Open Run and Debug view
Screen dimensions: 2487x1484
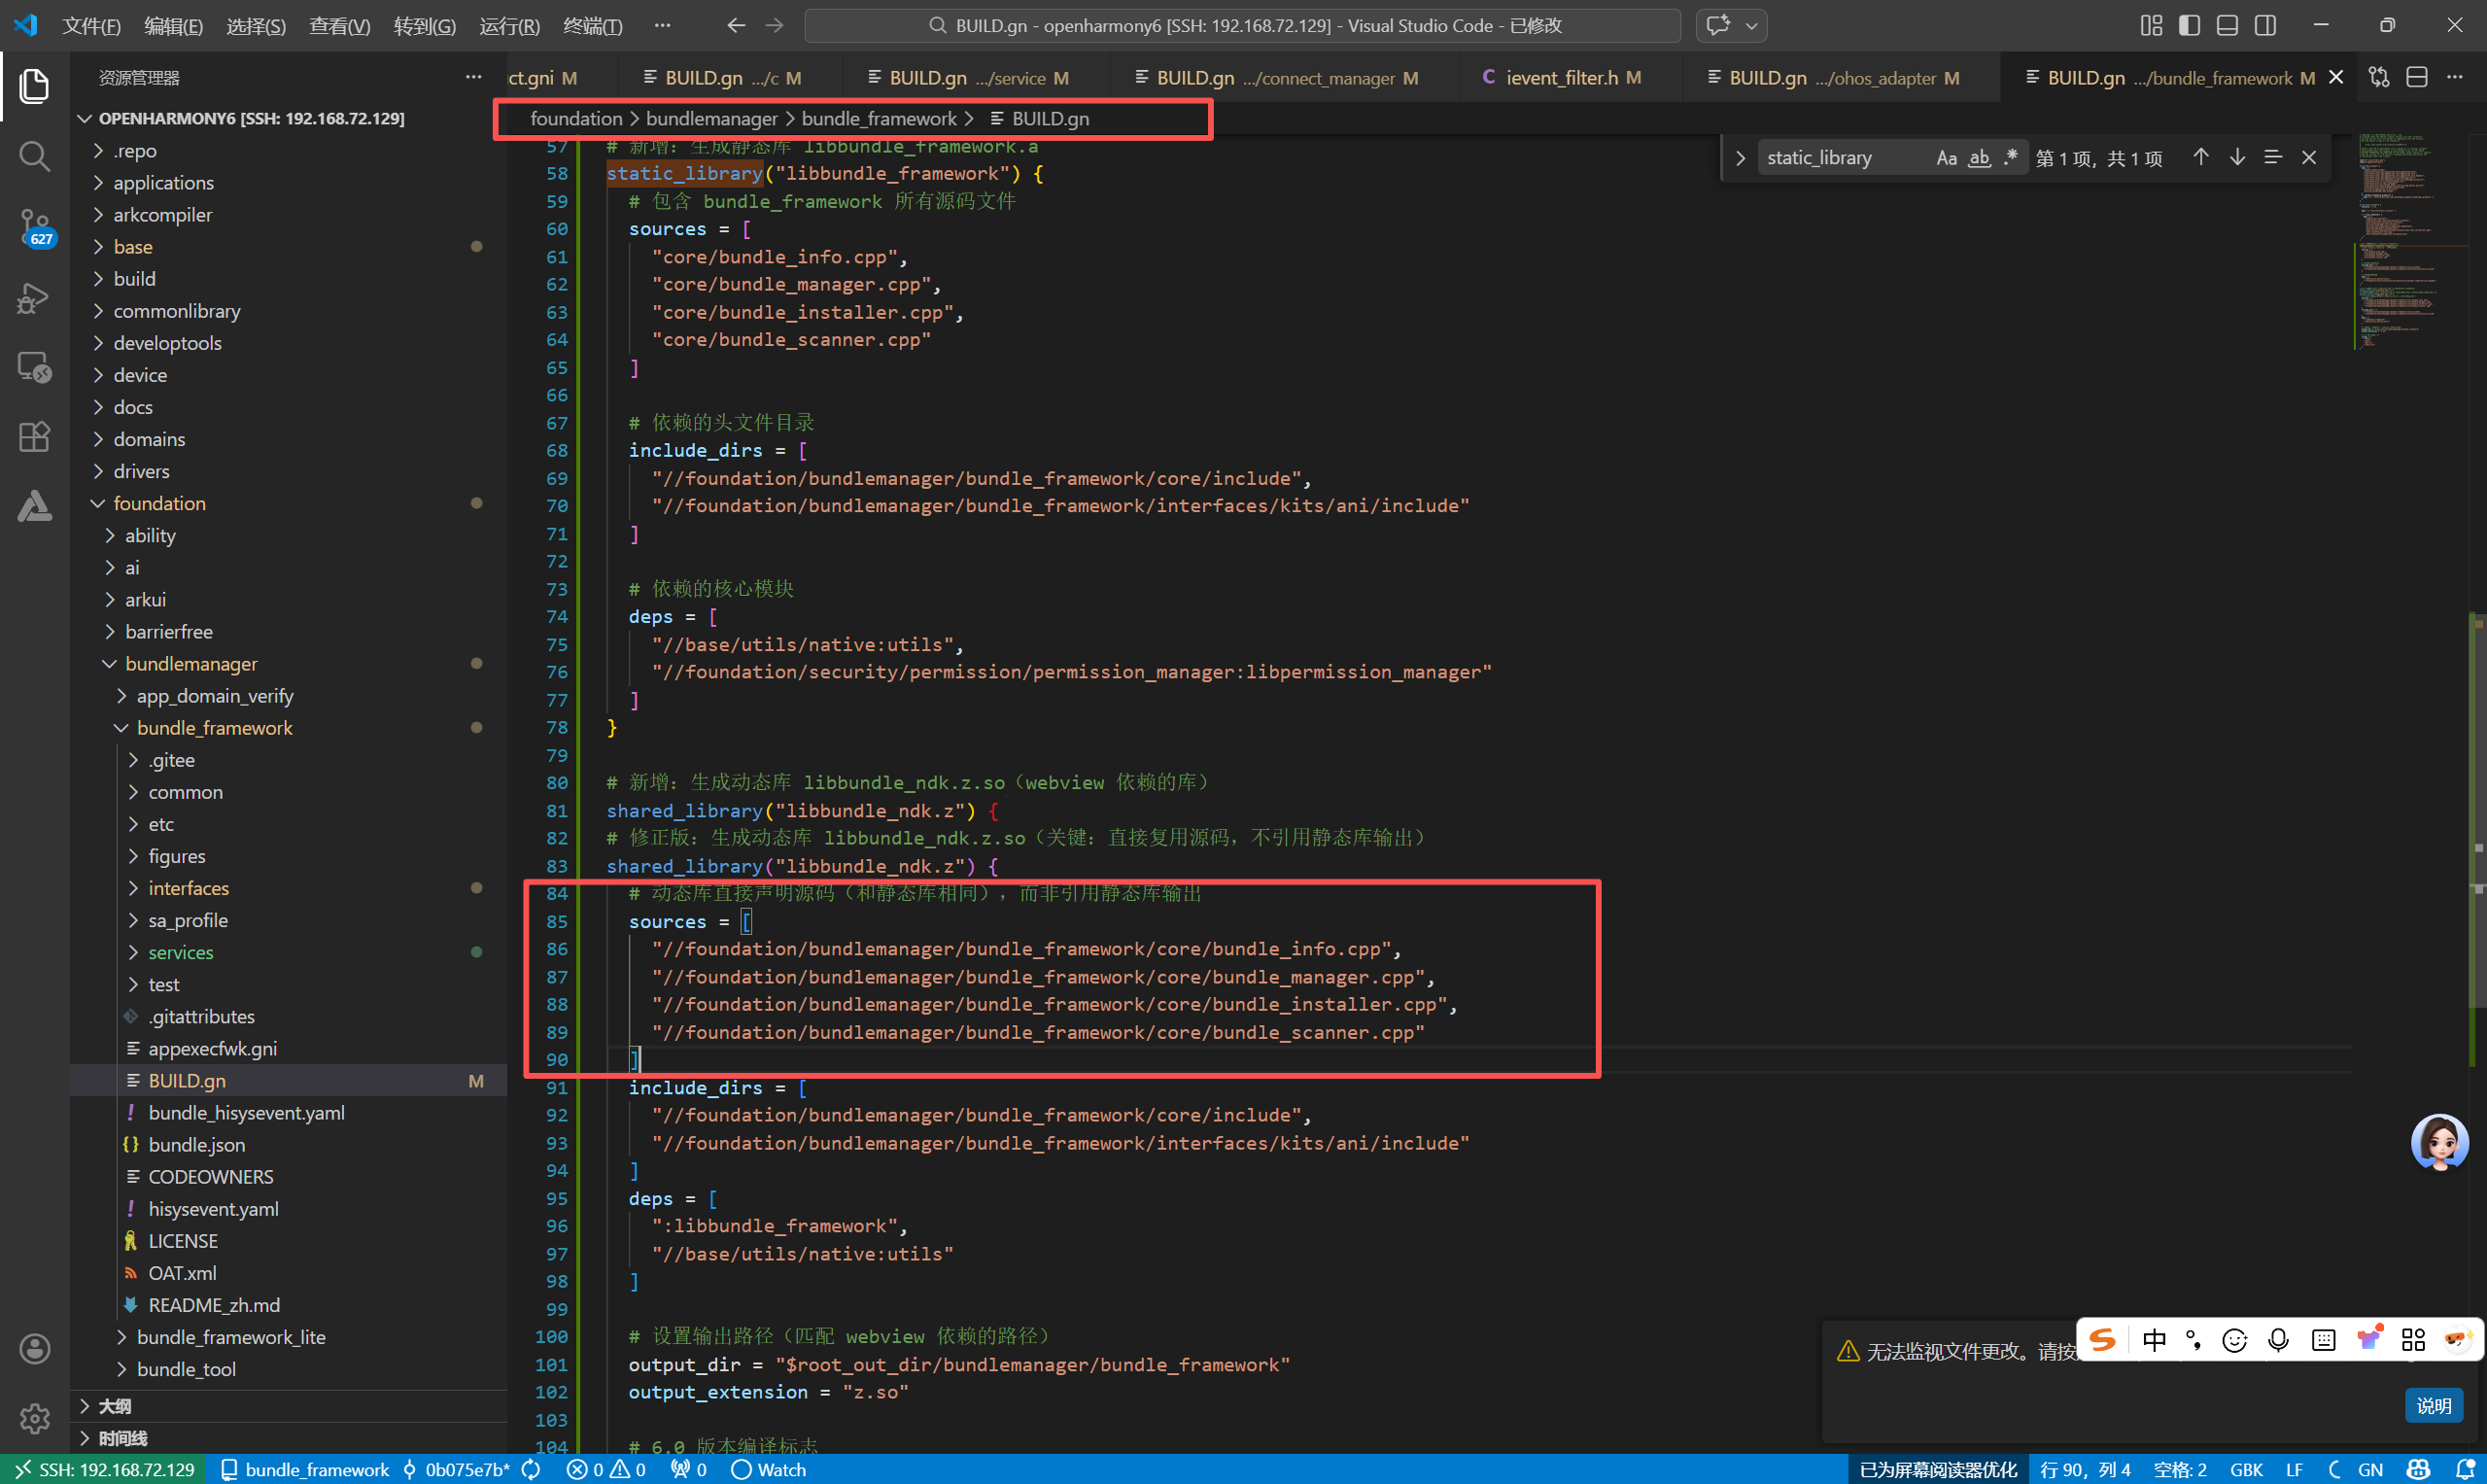tap(34, 297)
